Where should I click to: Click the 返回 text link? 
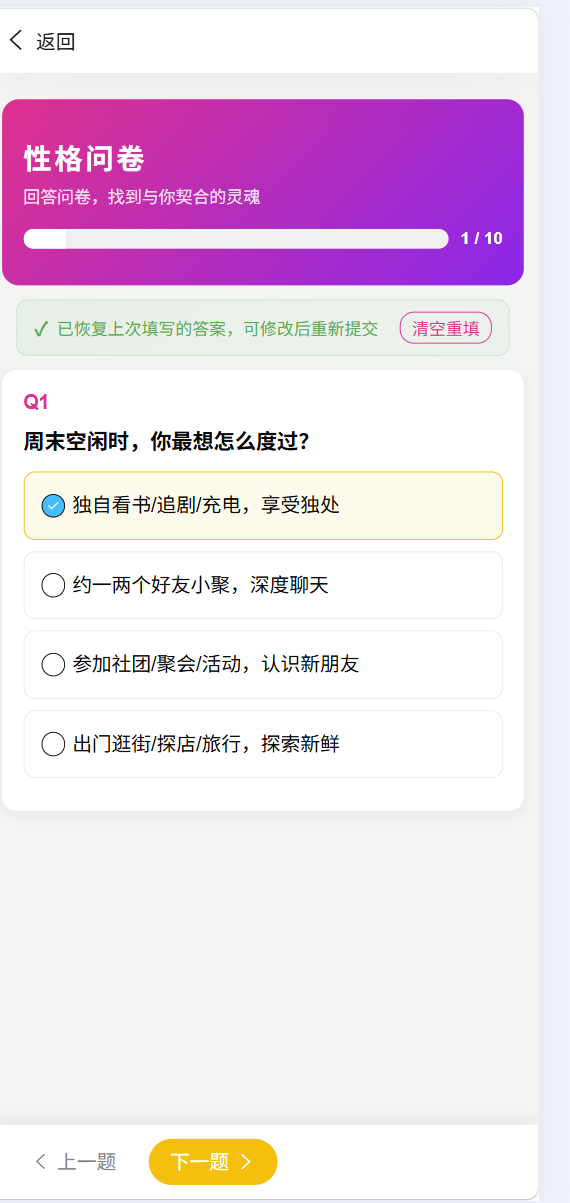[56, 41]
